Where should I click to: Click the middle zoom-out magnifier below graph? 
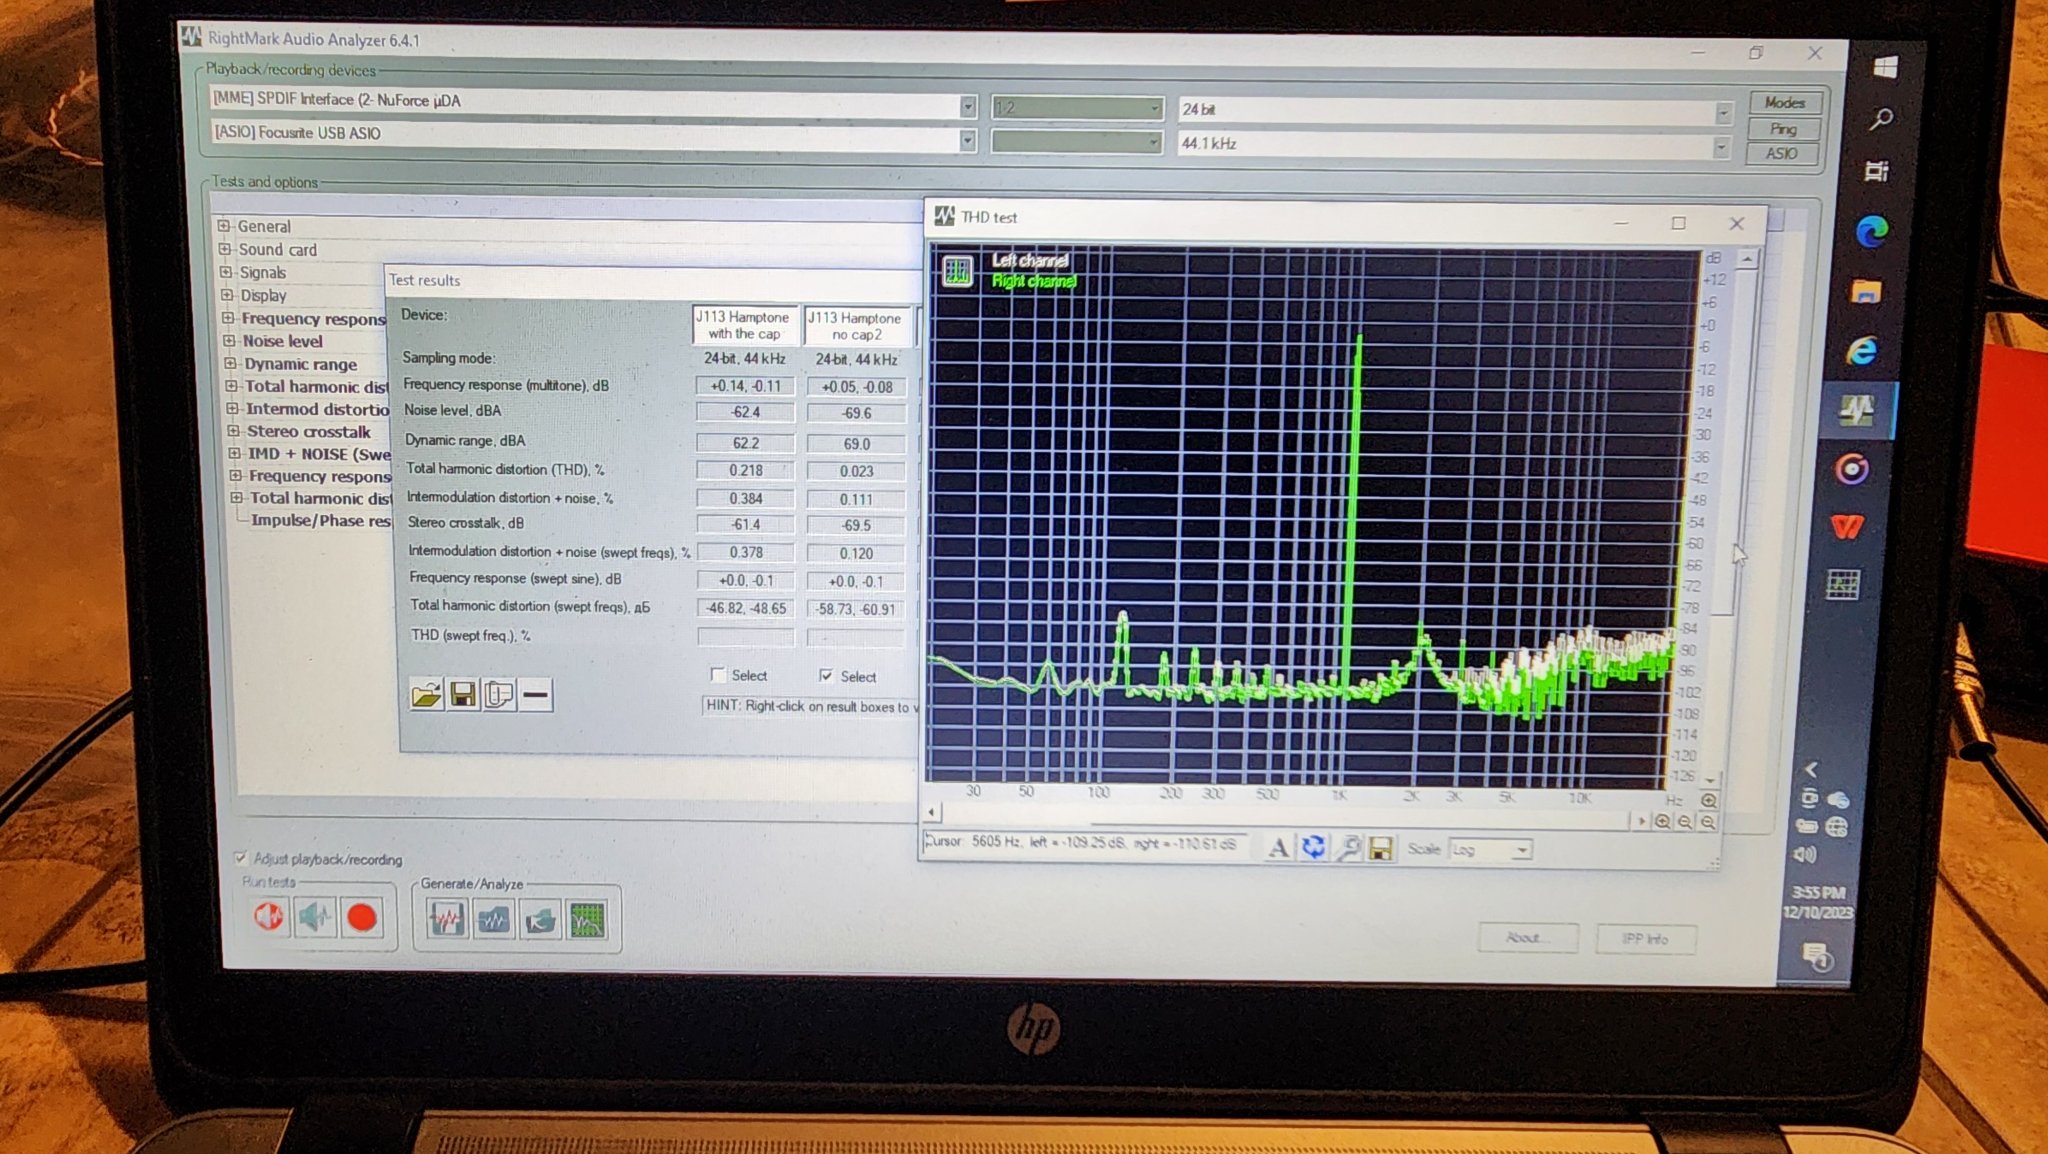point(1685,822)
